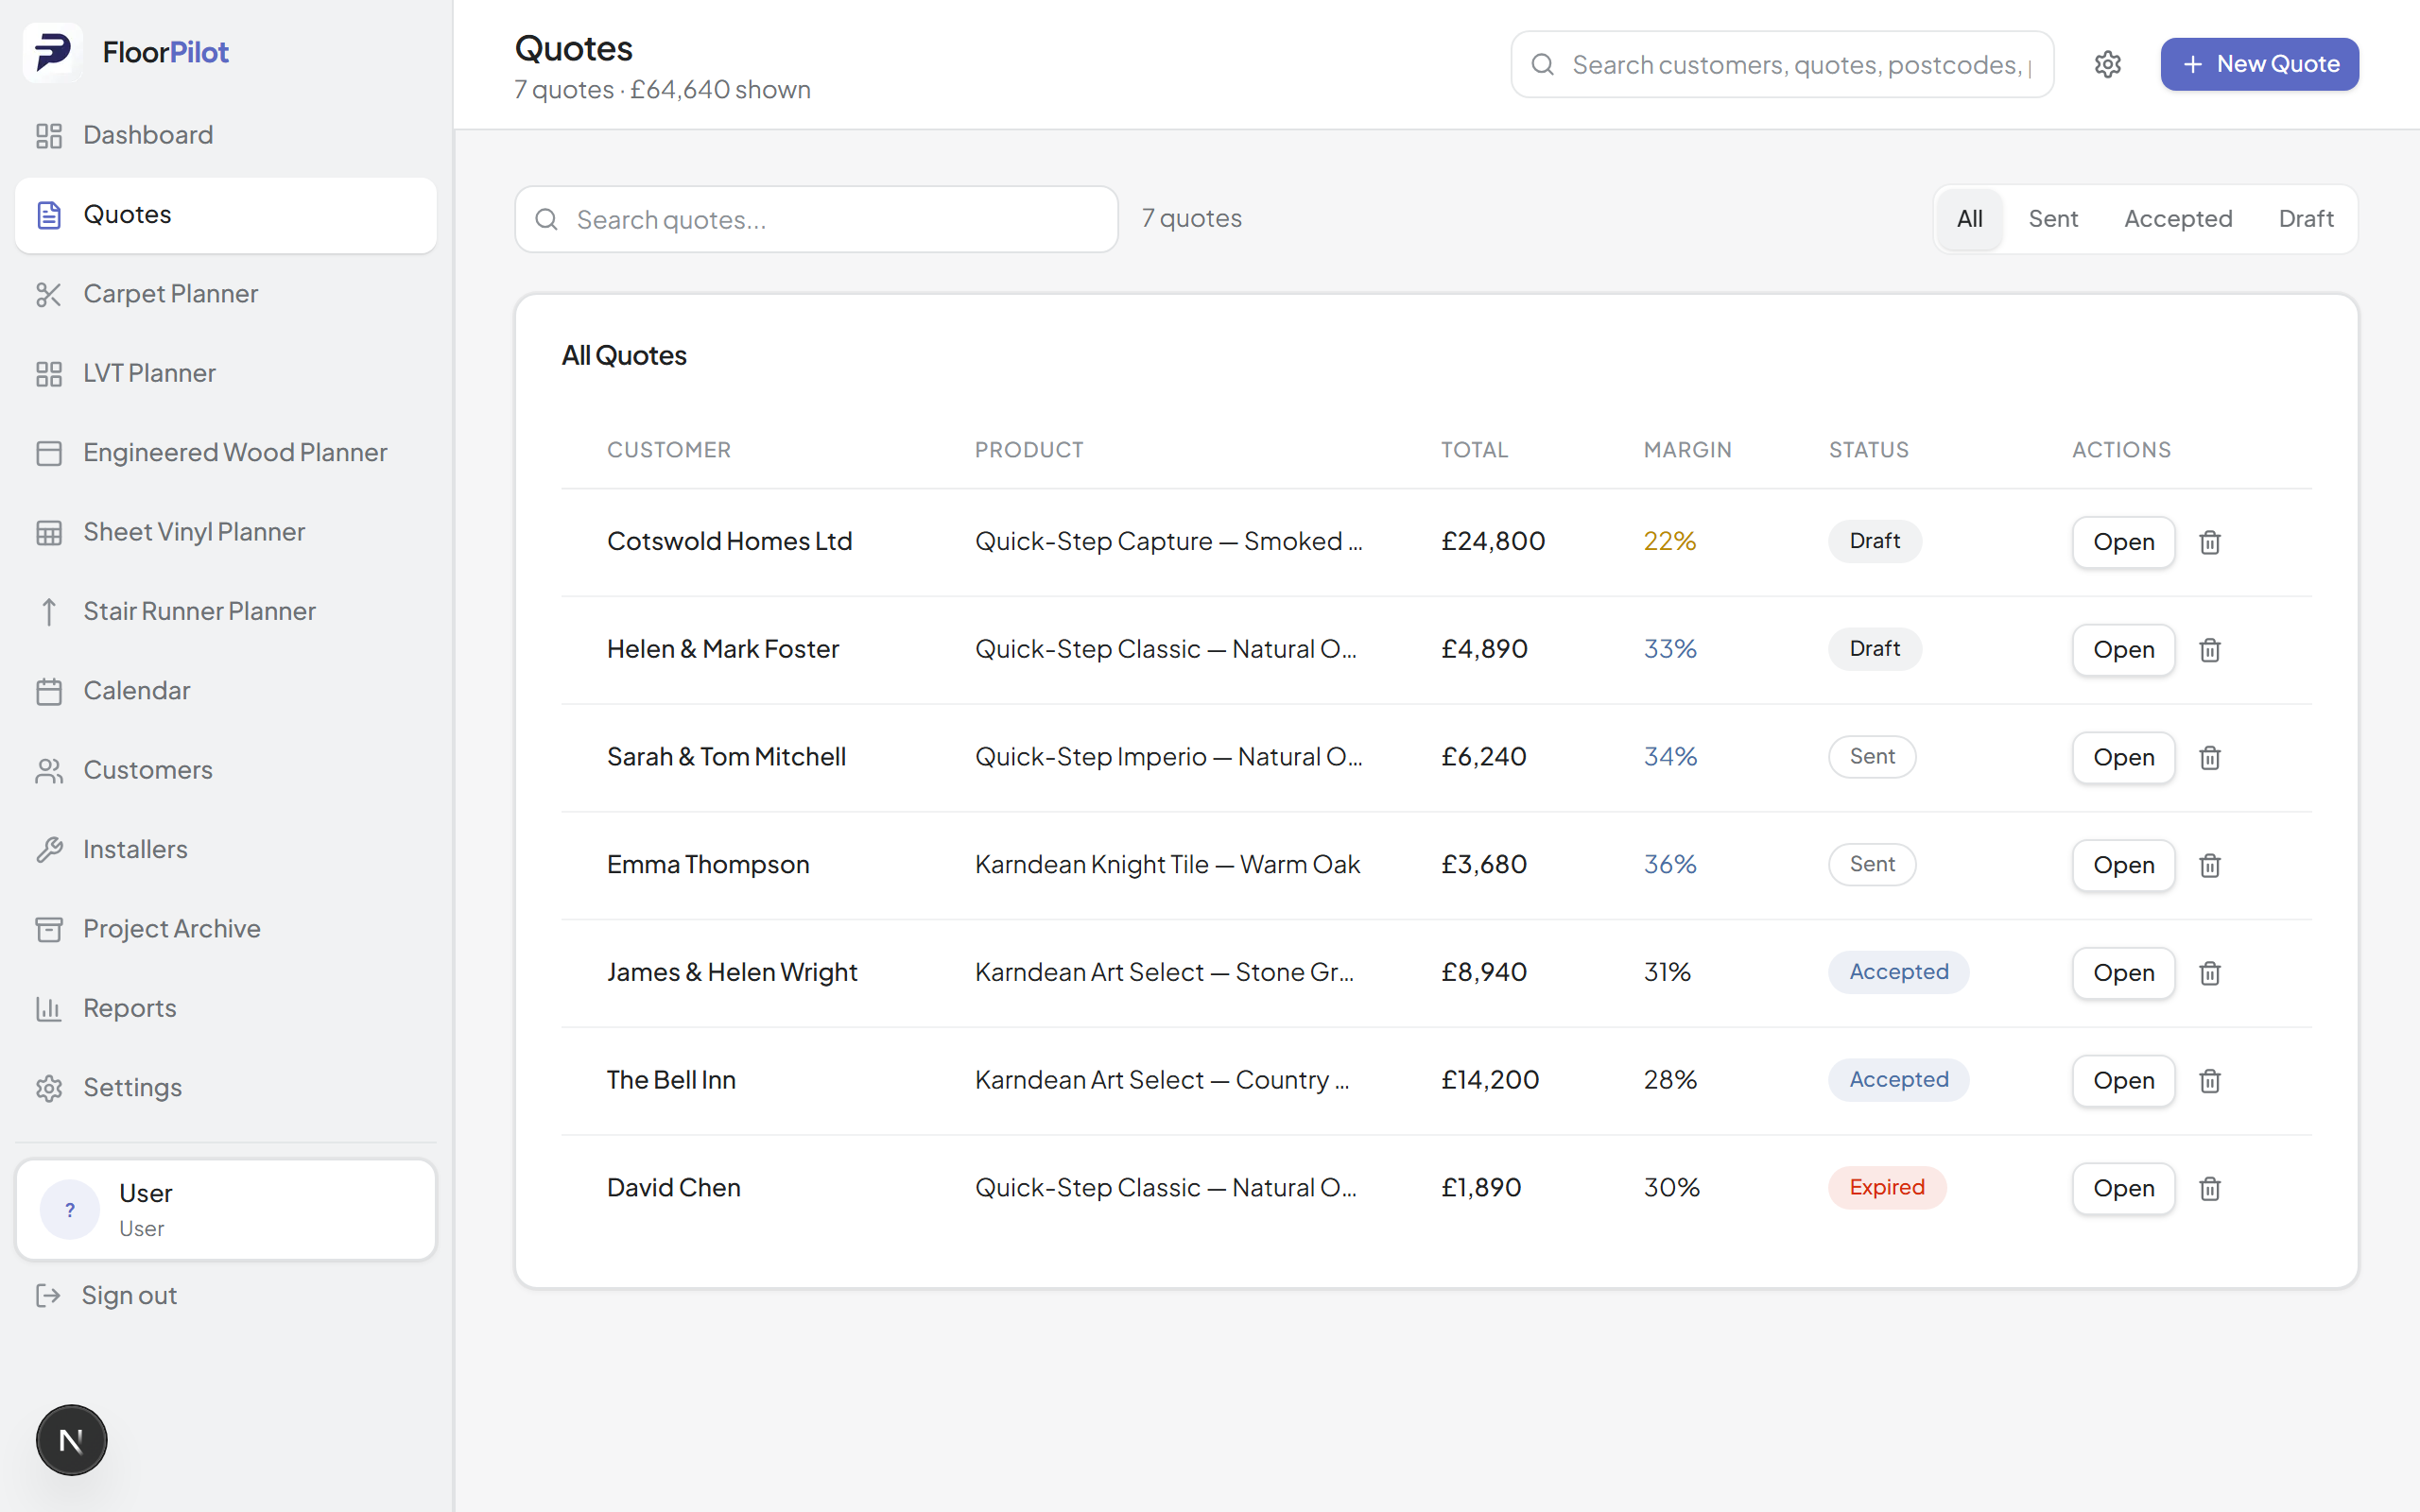Screen dimensions: 2420x1512
Task: Filter quotes by Accepted status
Action: pos(2178,219)
